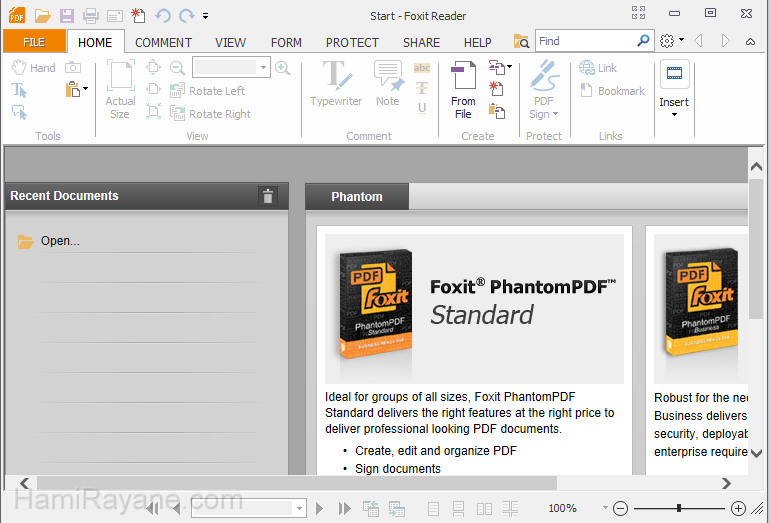This screenshot has width=769, height=523.
Task: Zoom in with the magnifier plus icon
Action: pyautogui.click(x=282, y=68)
